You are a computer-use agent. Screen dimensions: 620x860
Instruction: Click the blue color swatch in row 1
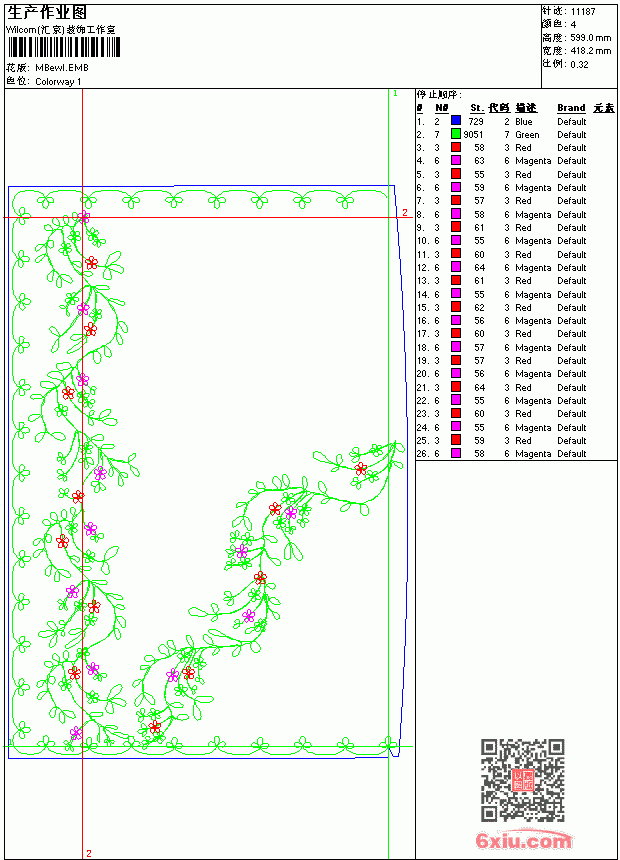(455, 121)
